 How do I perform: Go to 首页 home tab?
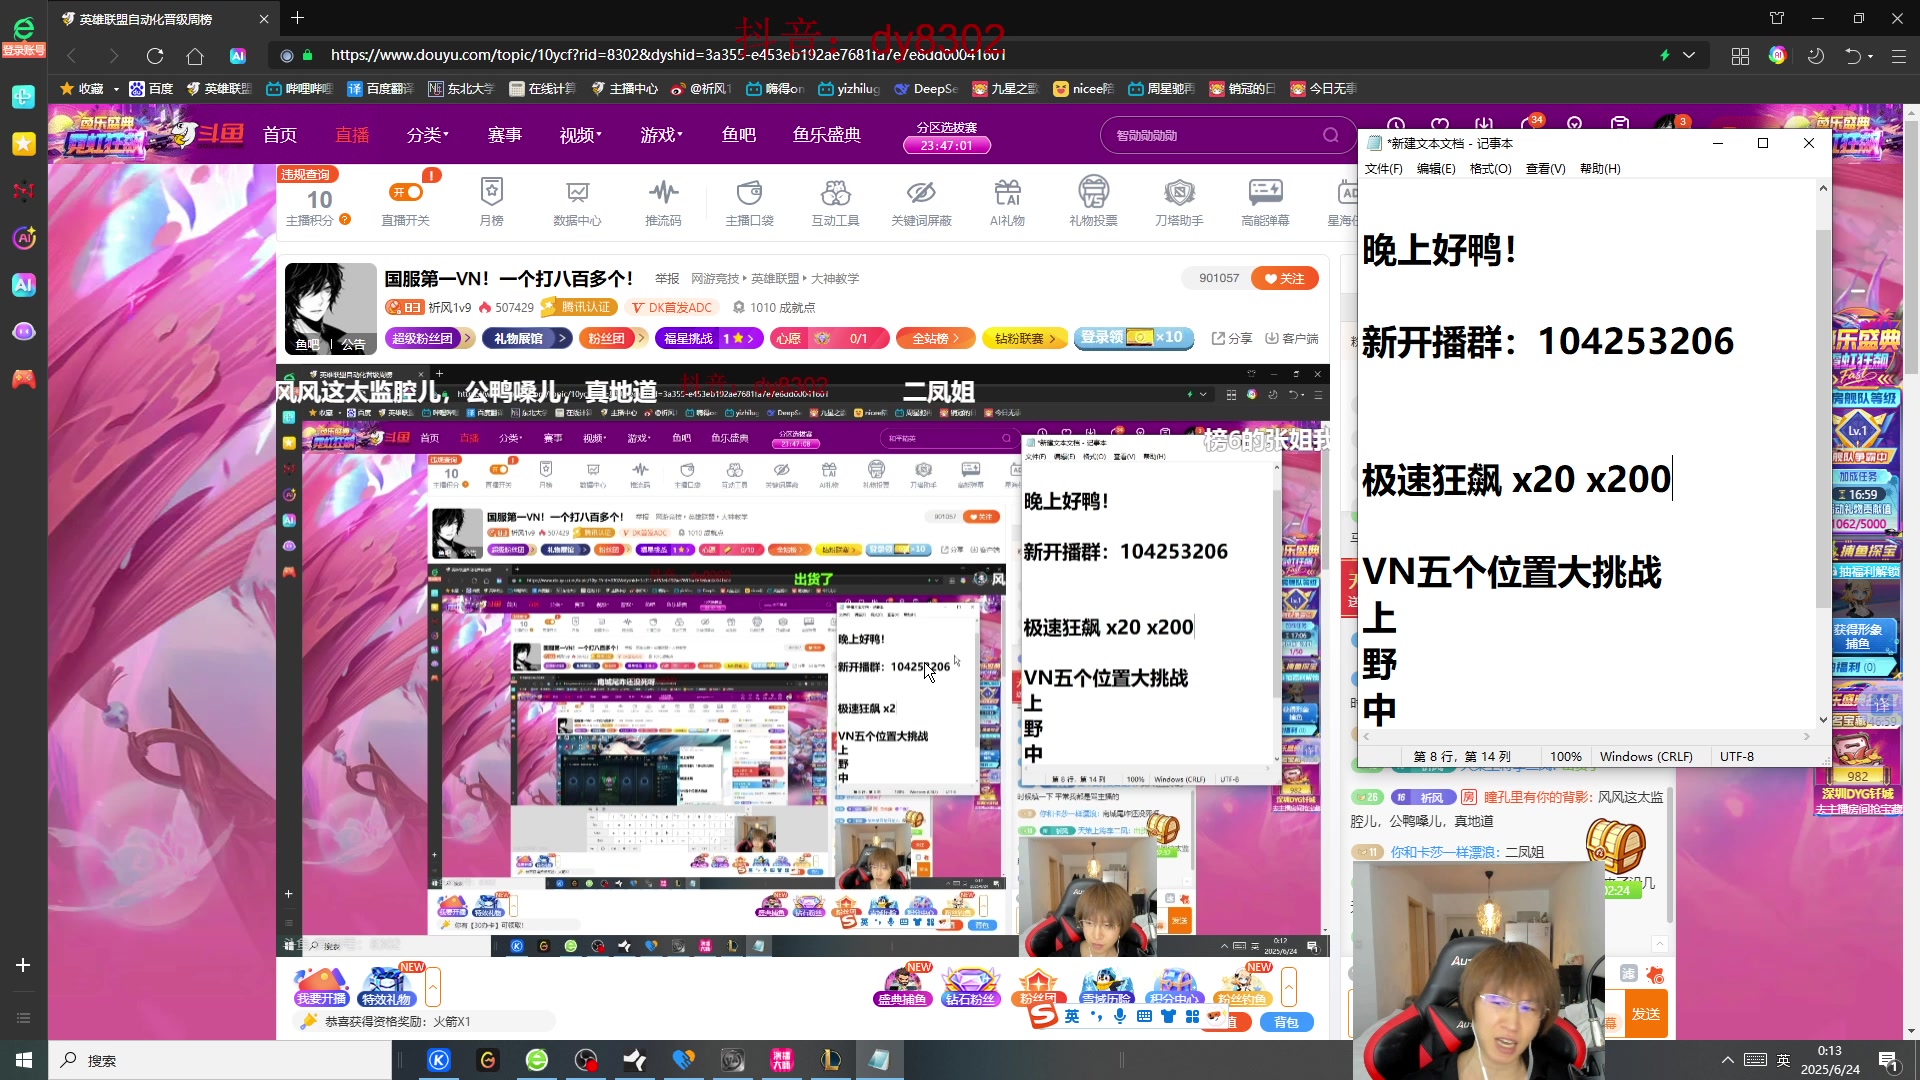coord(280,135)
